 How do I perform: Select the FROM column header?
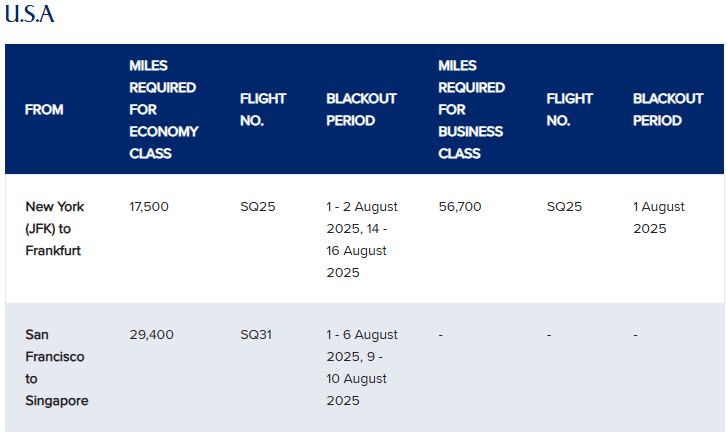click(44, 109)
